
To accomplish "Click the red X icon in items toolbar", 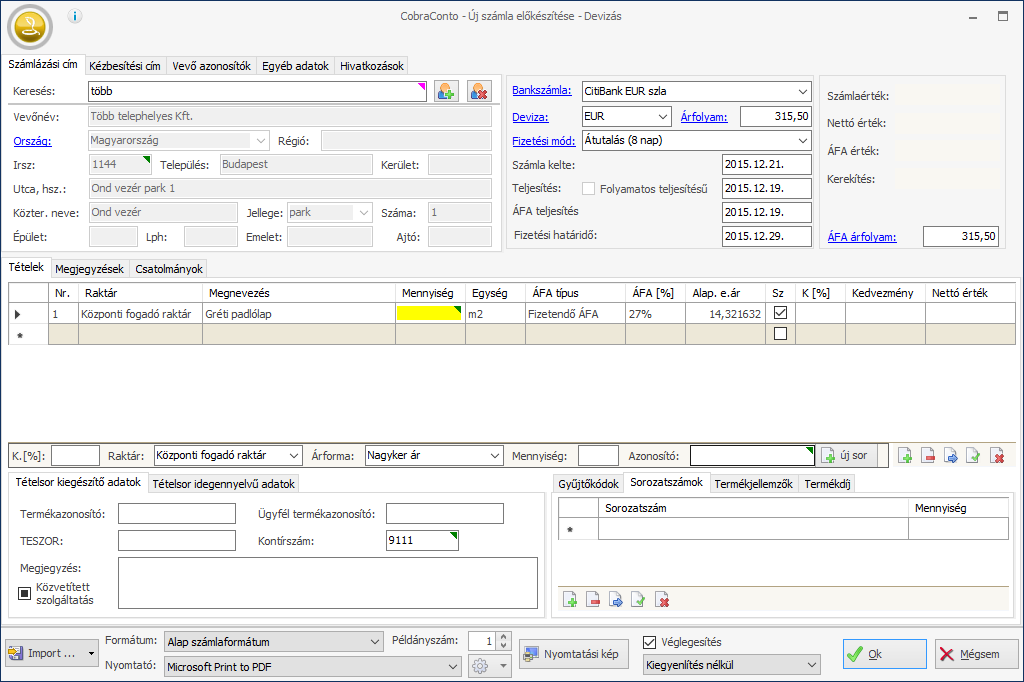I will coord(997,456).
